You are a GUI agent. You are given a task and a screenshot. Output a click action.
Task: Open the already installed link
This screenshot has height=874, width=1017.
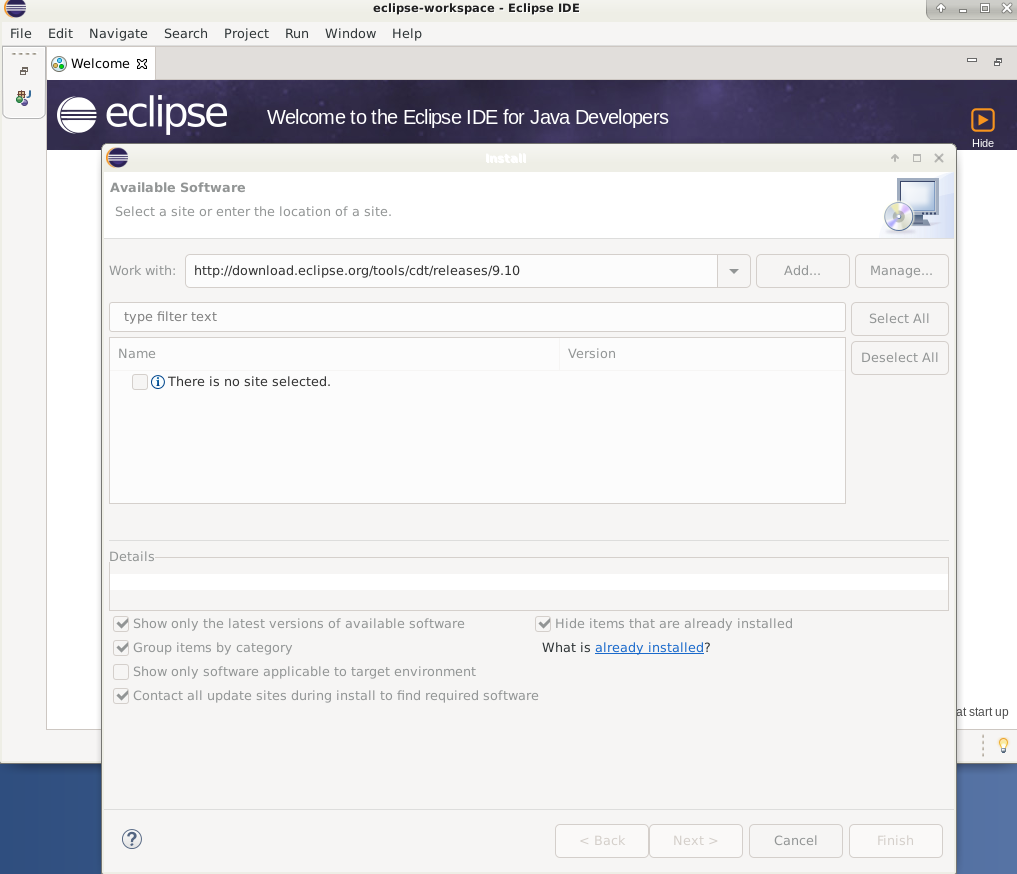(649, 648)
